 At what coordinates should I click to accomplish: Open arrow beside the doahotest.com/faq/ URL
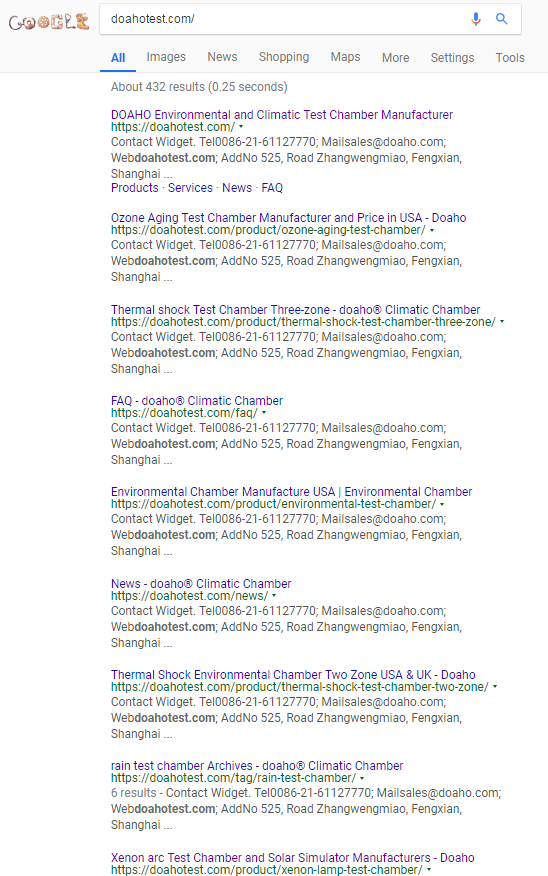264,413
